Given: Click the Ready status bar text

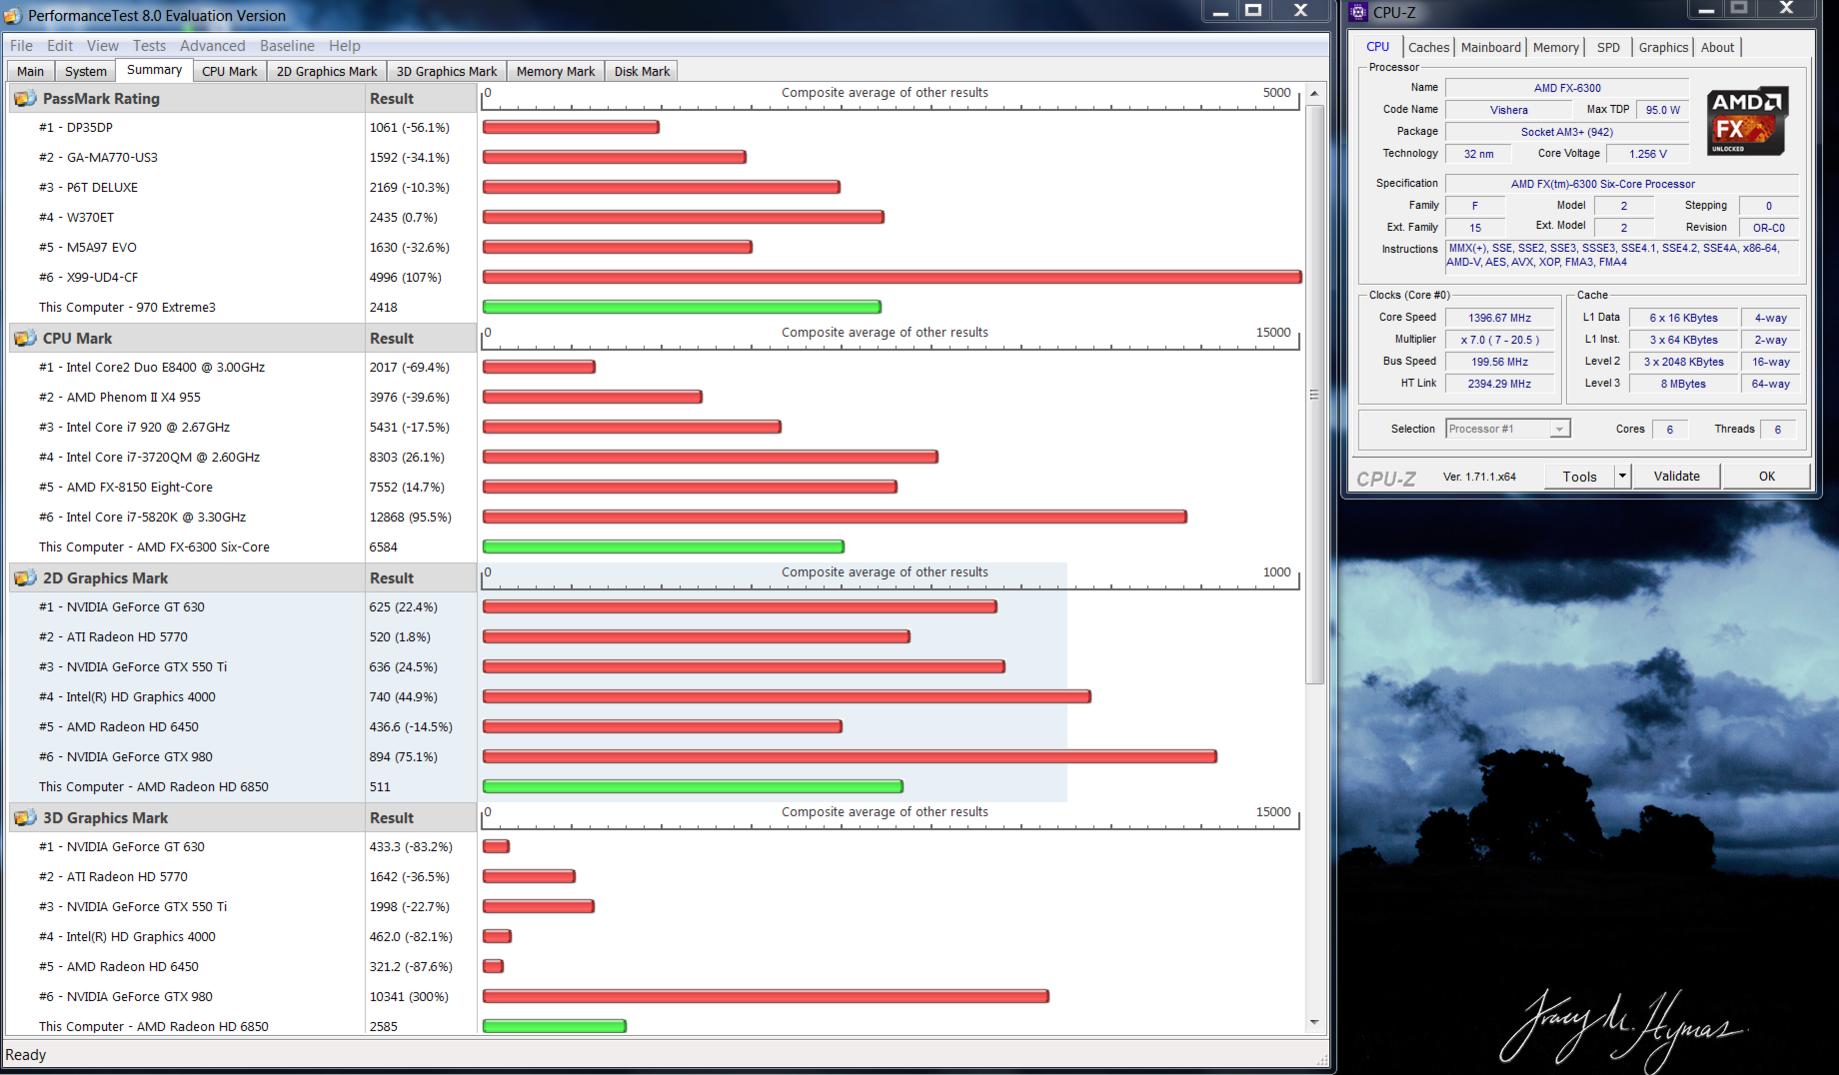Looking at the screenshot, I should coord(26,1055).
